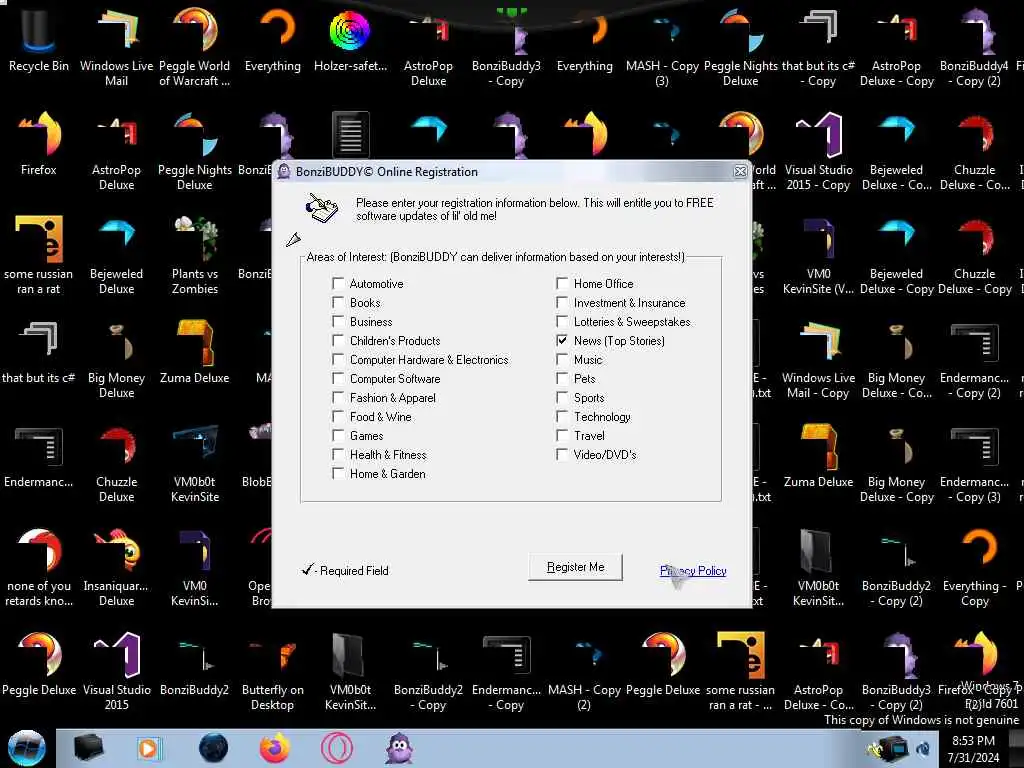Check the Books interest box
This screenshot has height=768, width=1024.
point(338,302)
